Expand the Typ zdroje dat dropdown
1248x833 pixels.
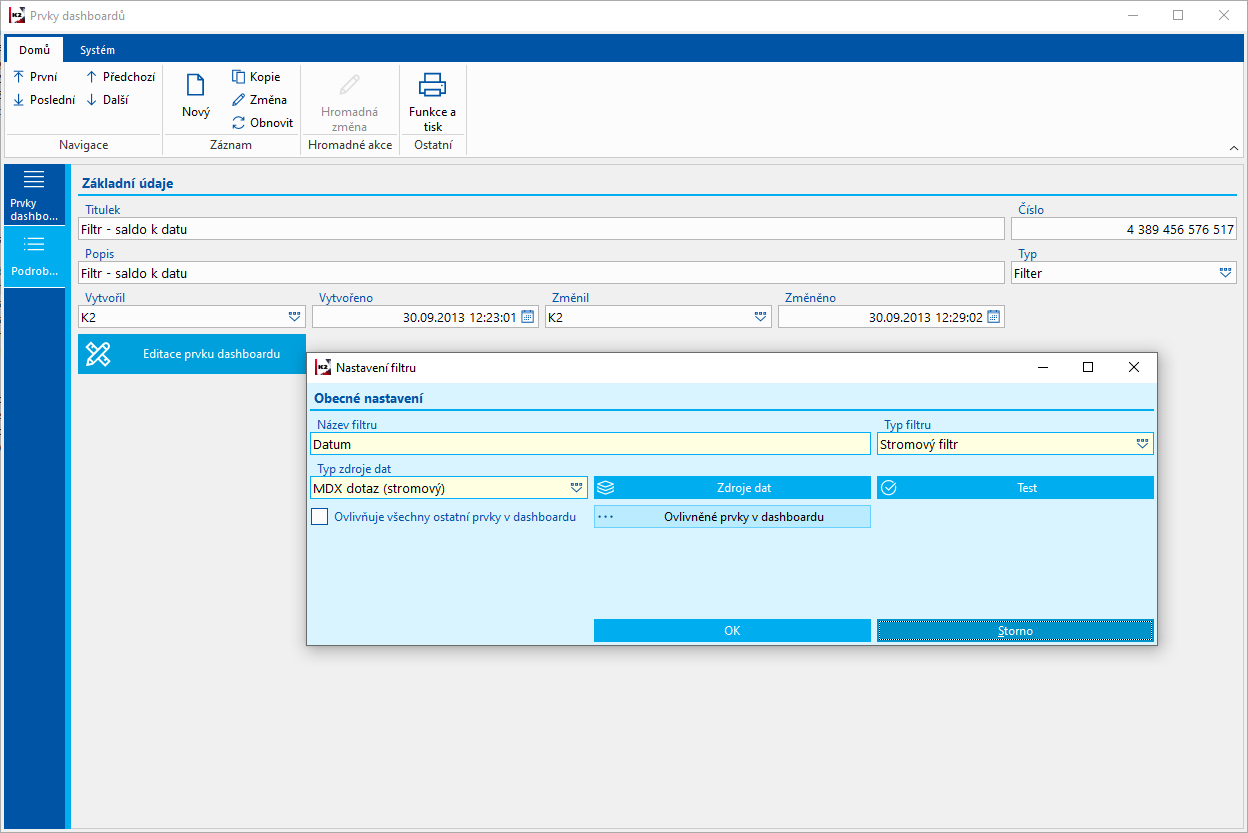point(576,488)
